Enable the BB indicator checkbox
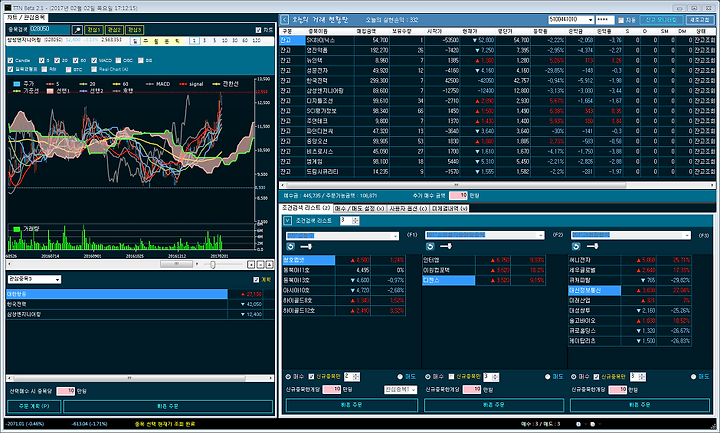Image resolution: width=720 pixels, height=433 pixels. click(x=141, y=60)
